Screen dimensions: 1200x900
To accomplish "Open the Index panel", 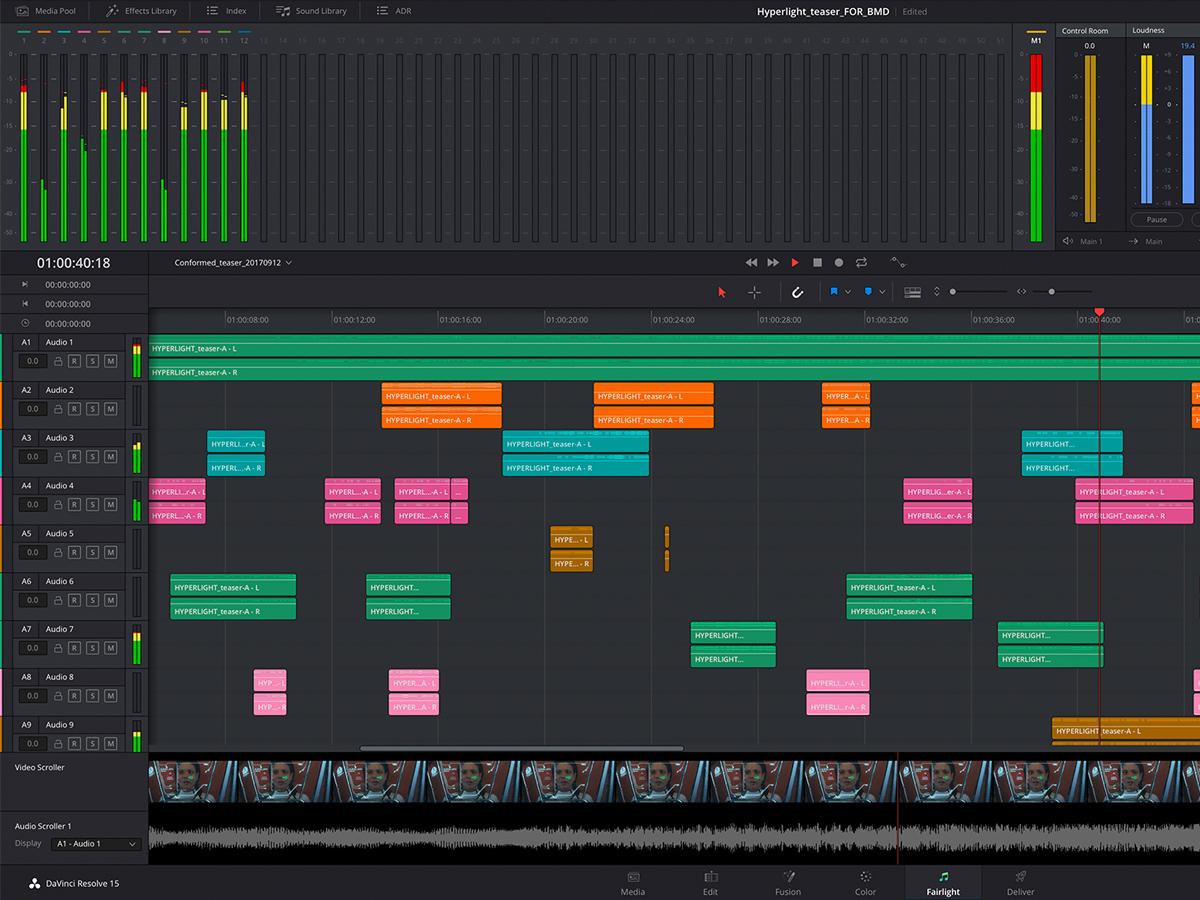I will [225, 11].
